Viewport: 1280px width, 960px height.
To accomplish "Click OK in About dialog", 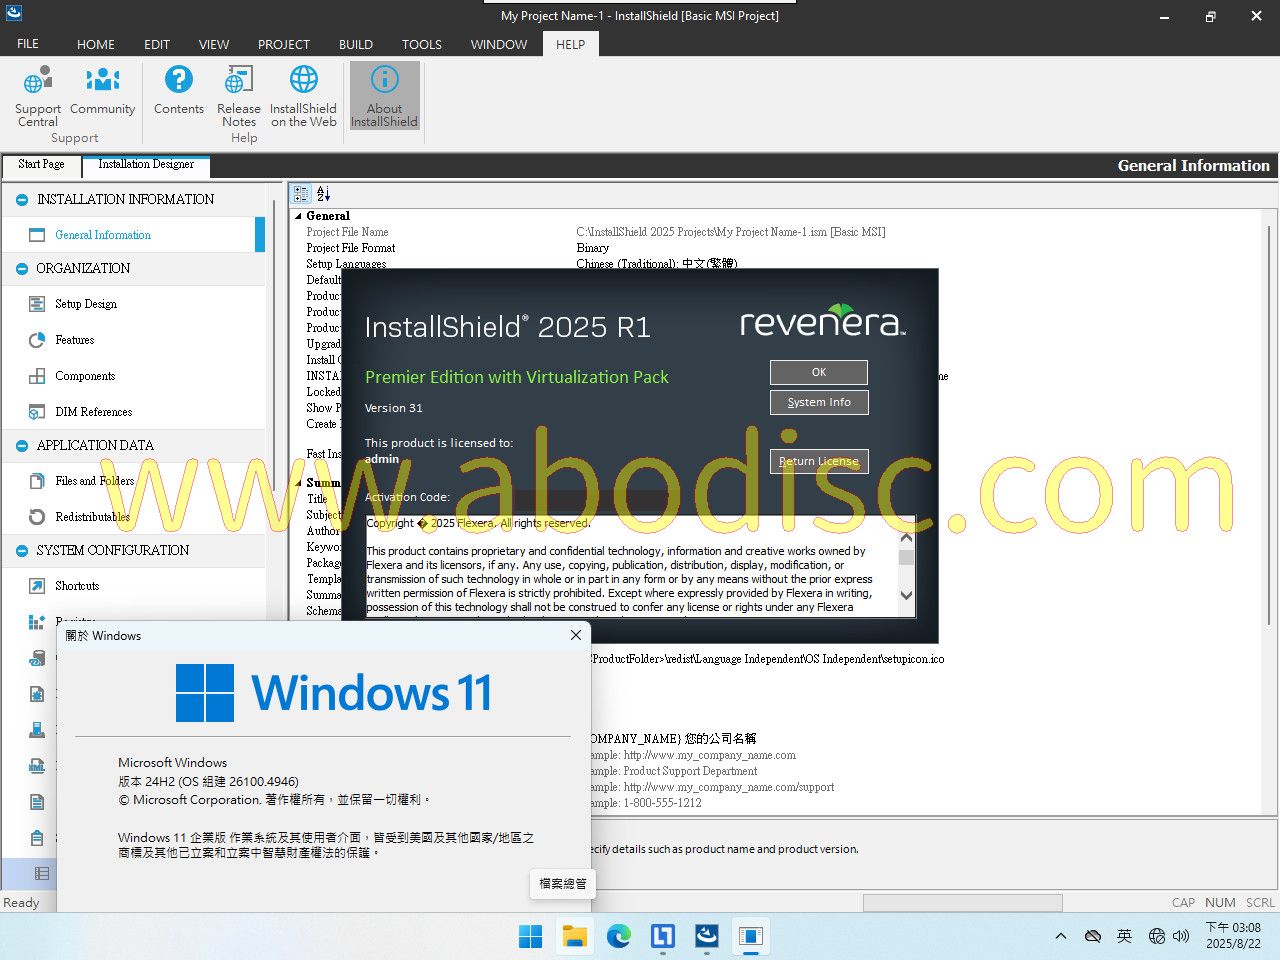I will 819,372.
